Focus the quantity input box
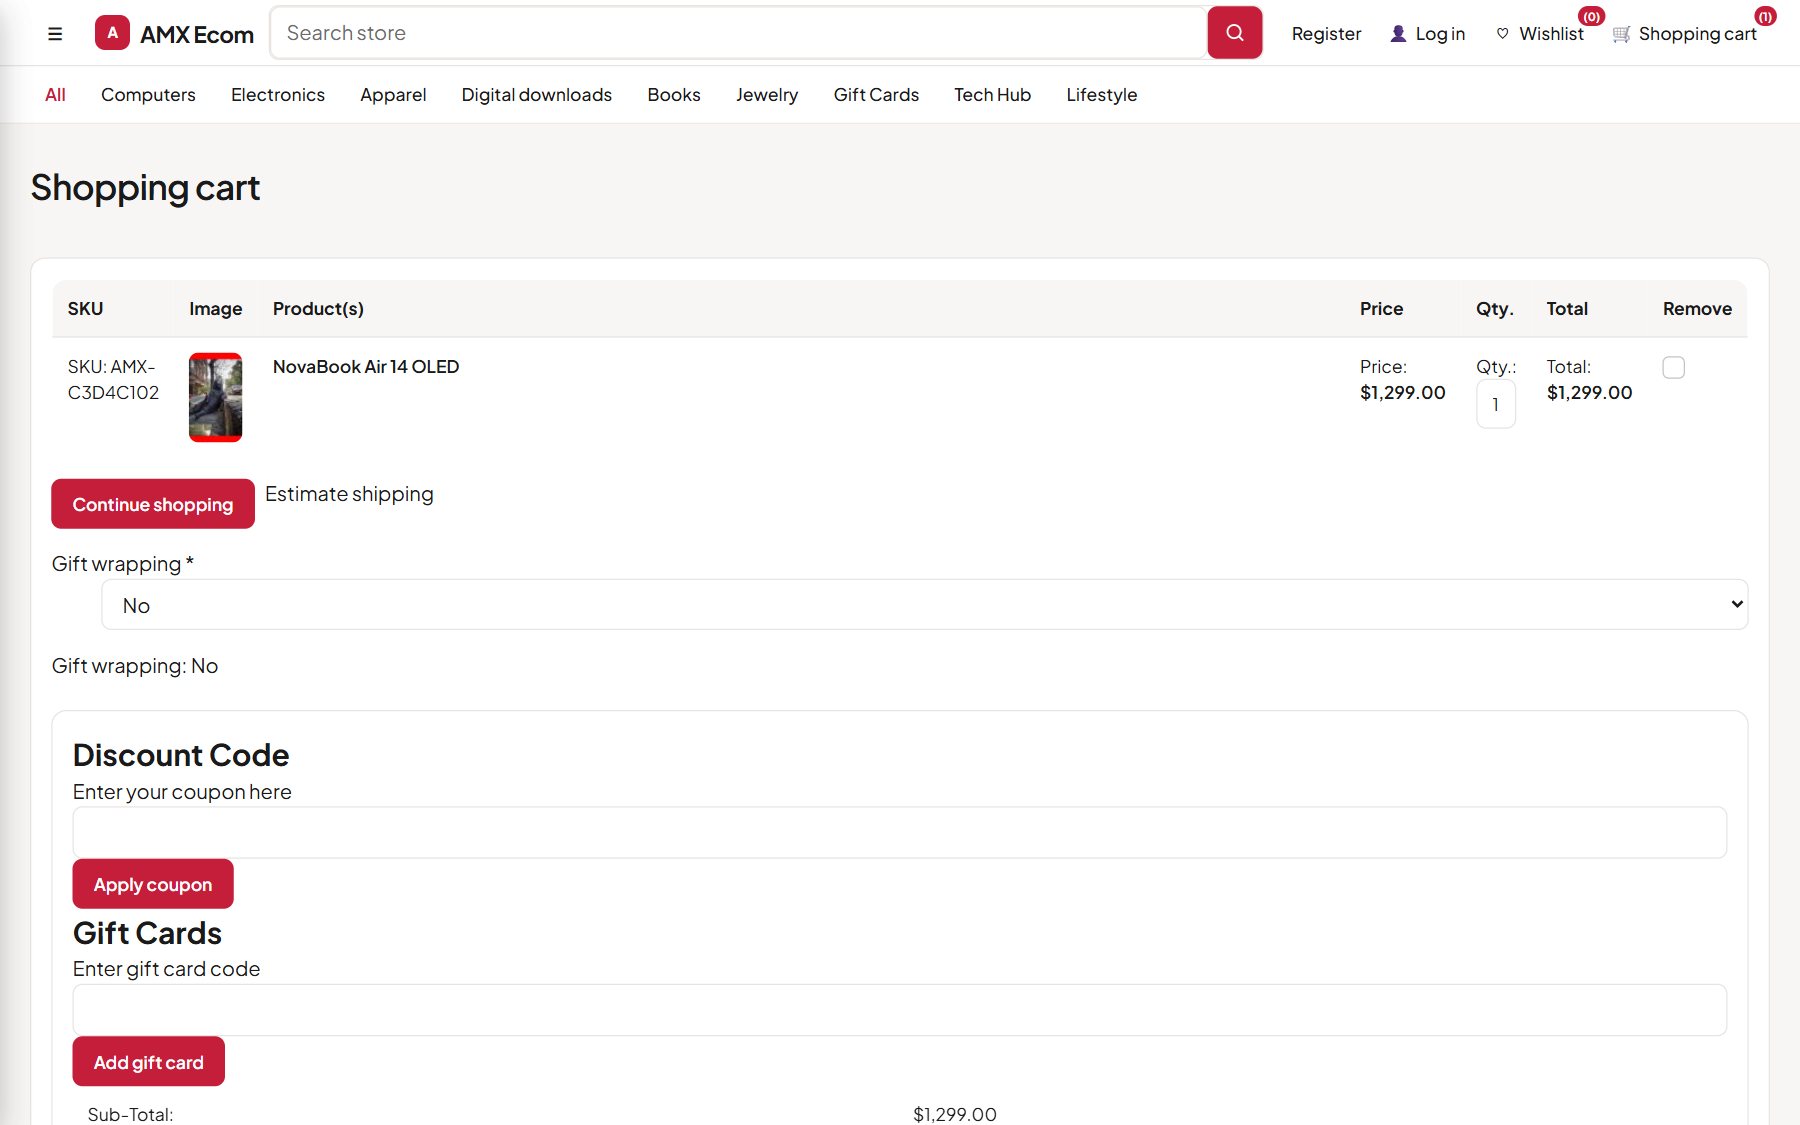Viewport: 1800px width, 1125px height. (1496, 405)
